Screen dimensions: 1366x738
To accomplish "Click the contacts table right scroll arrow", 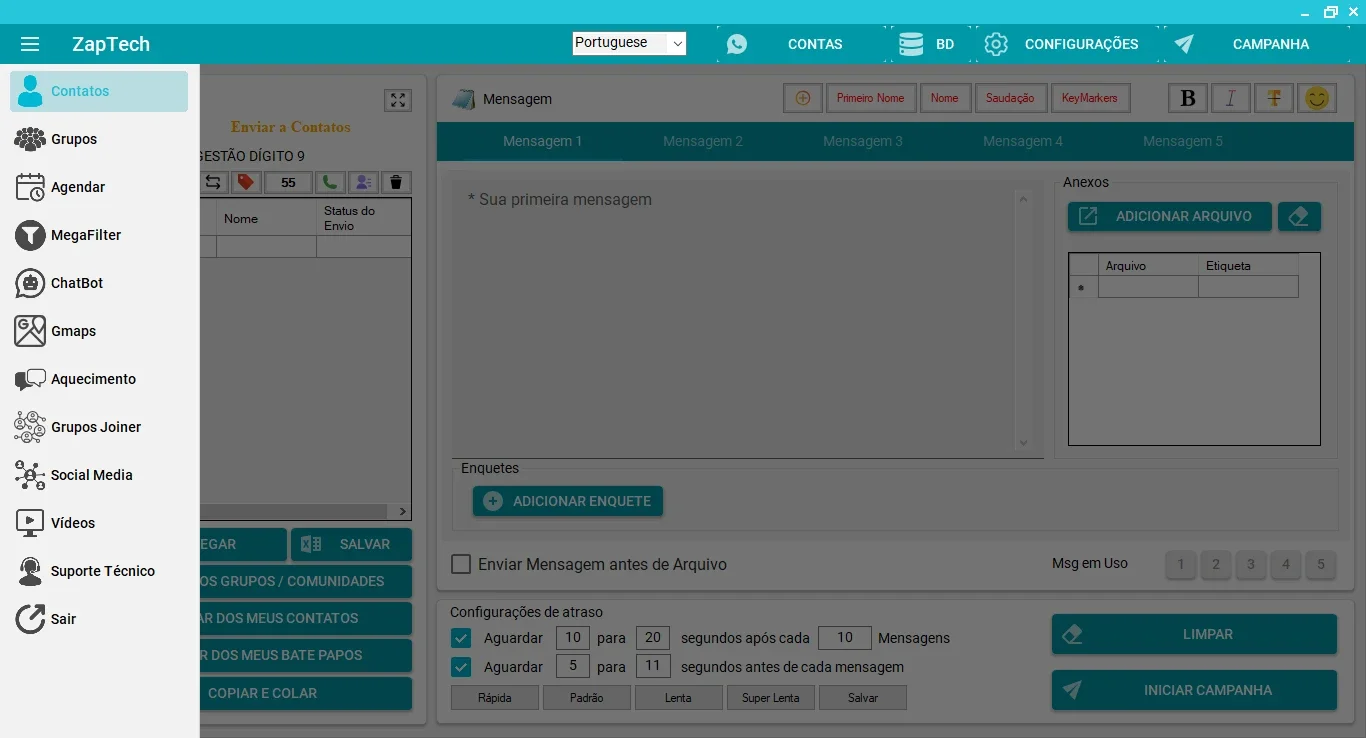I will [403, 511].
